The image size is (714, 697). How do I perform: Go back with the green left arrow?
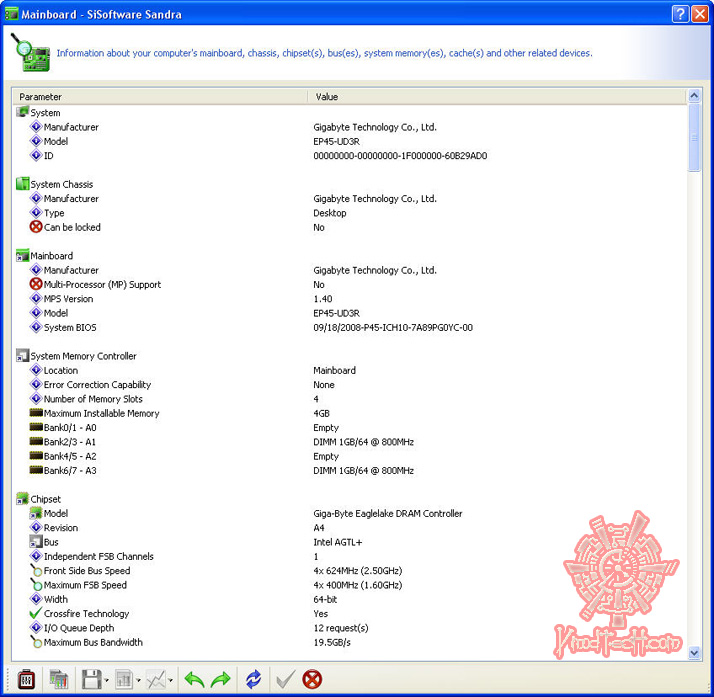(194, 679)
